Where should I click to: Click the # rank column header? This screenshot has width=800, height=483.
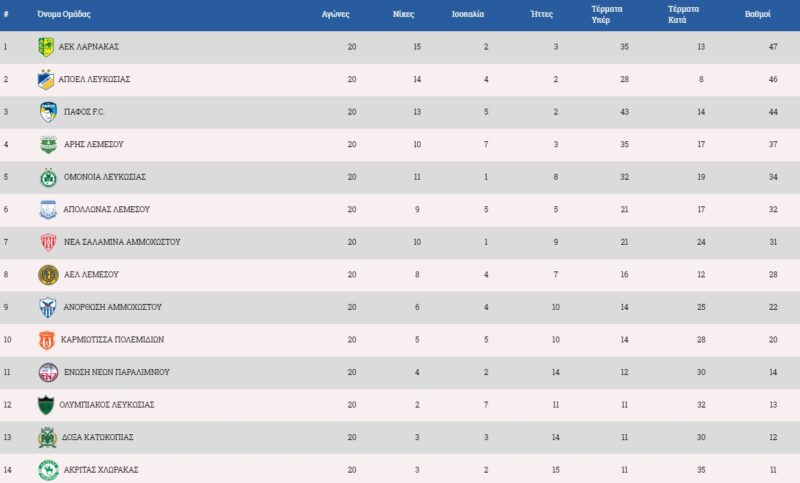6,14
